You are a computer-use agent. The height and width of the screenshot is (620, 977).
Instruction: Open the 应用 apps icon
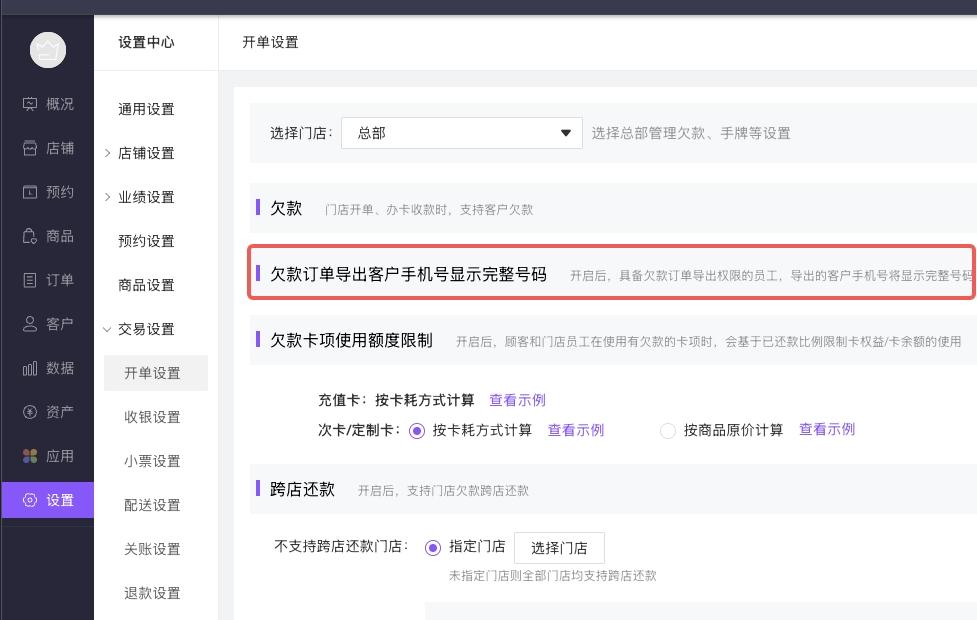coord(30,456)
